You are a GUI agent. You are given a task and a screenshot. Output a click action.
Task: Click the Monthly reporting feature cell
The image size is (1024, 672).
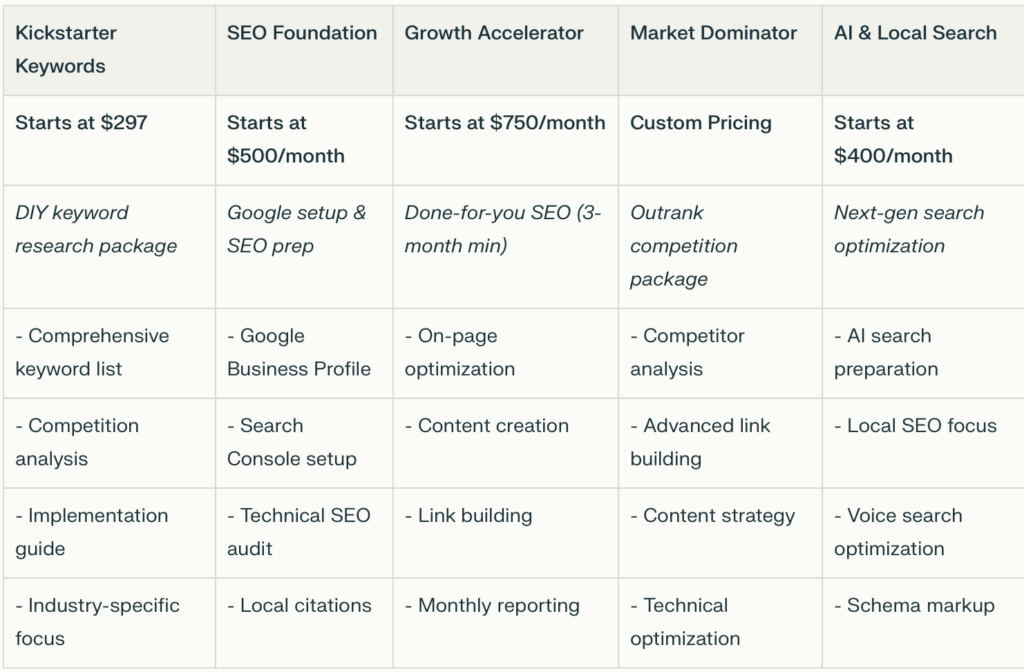[492, 606]
